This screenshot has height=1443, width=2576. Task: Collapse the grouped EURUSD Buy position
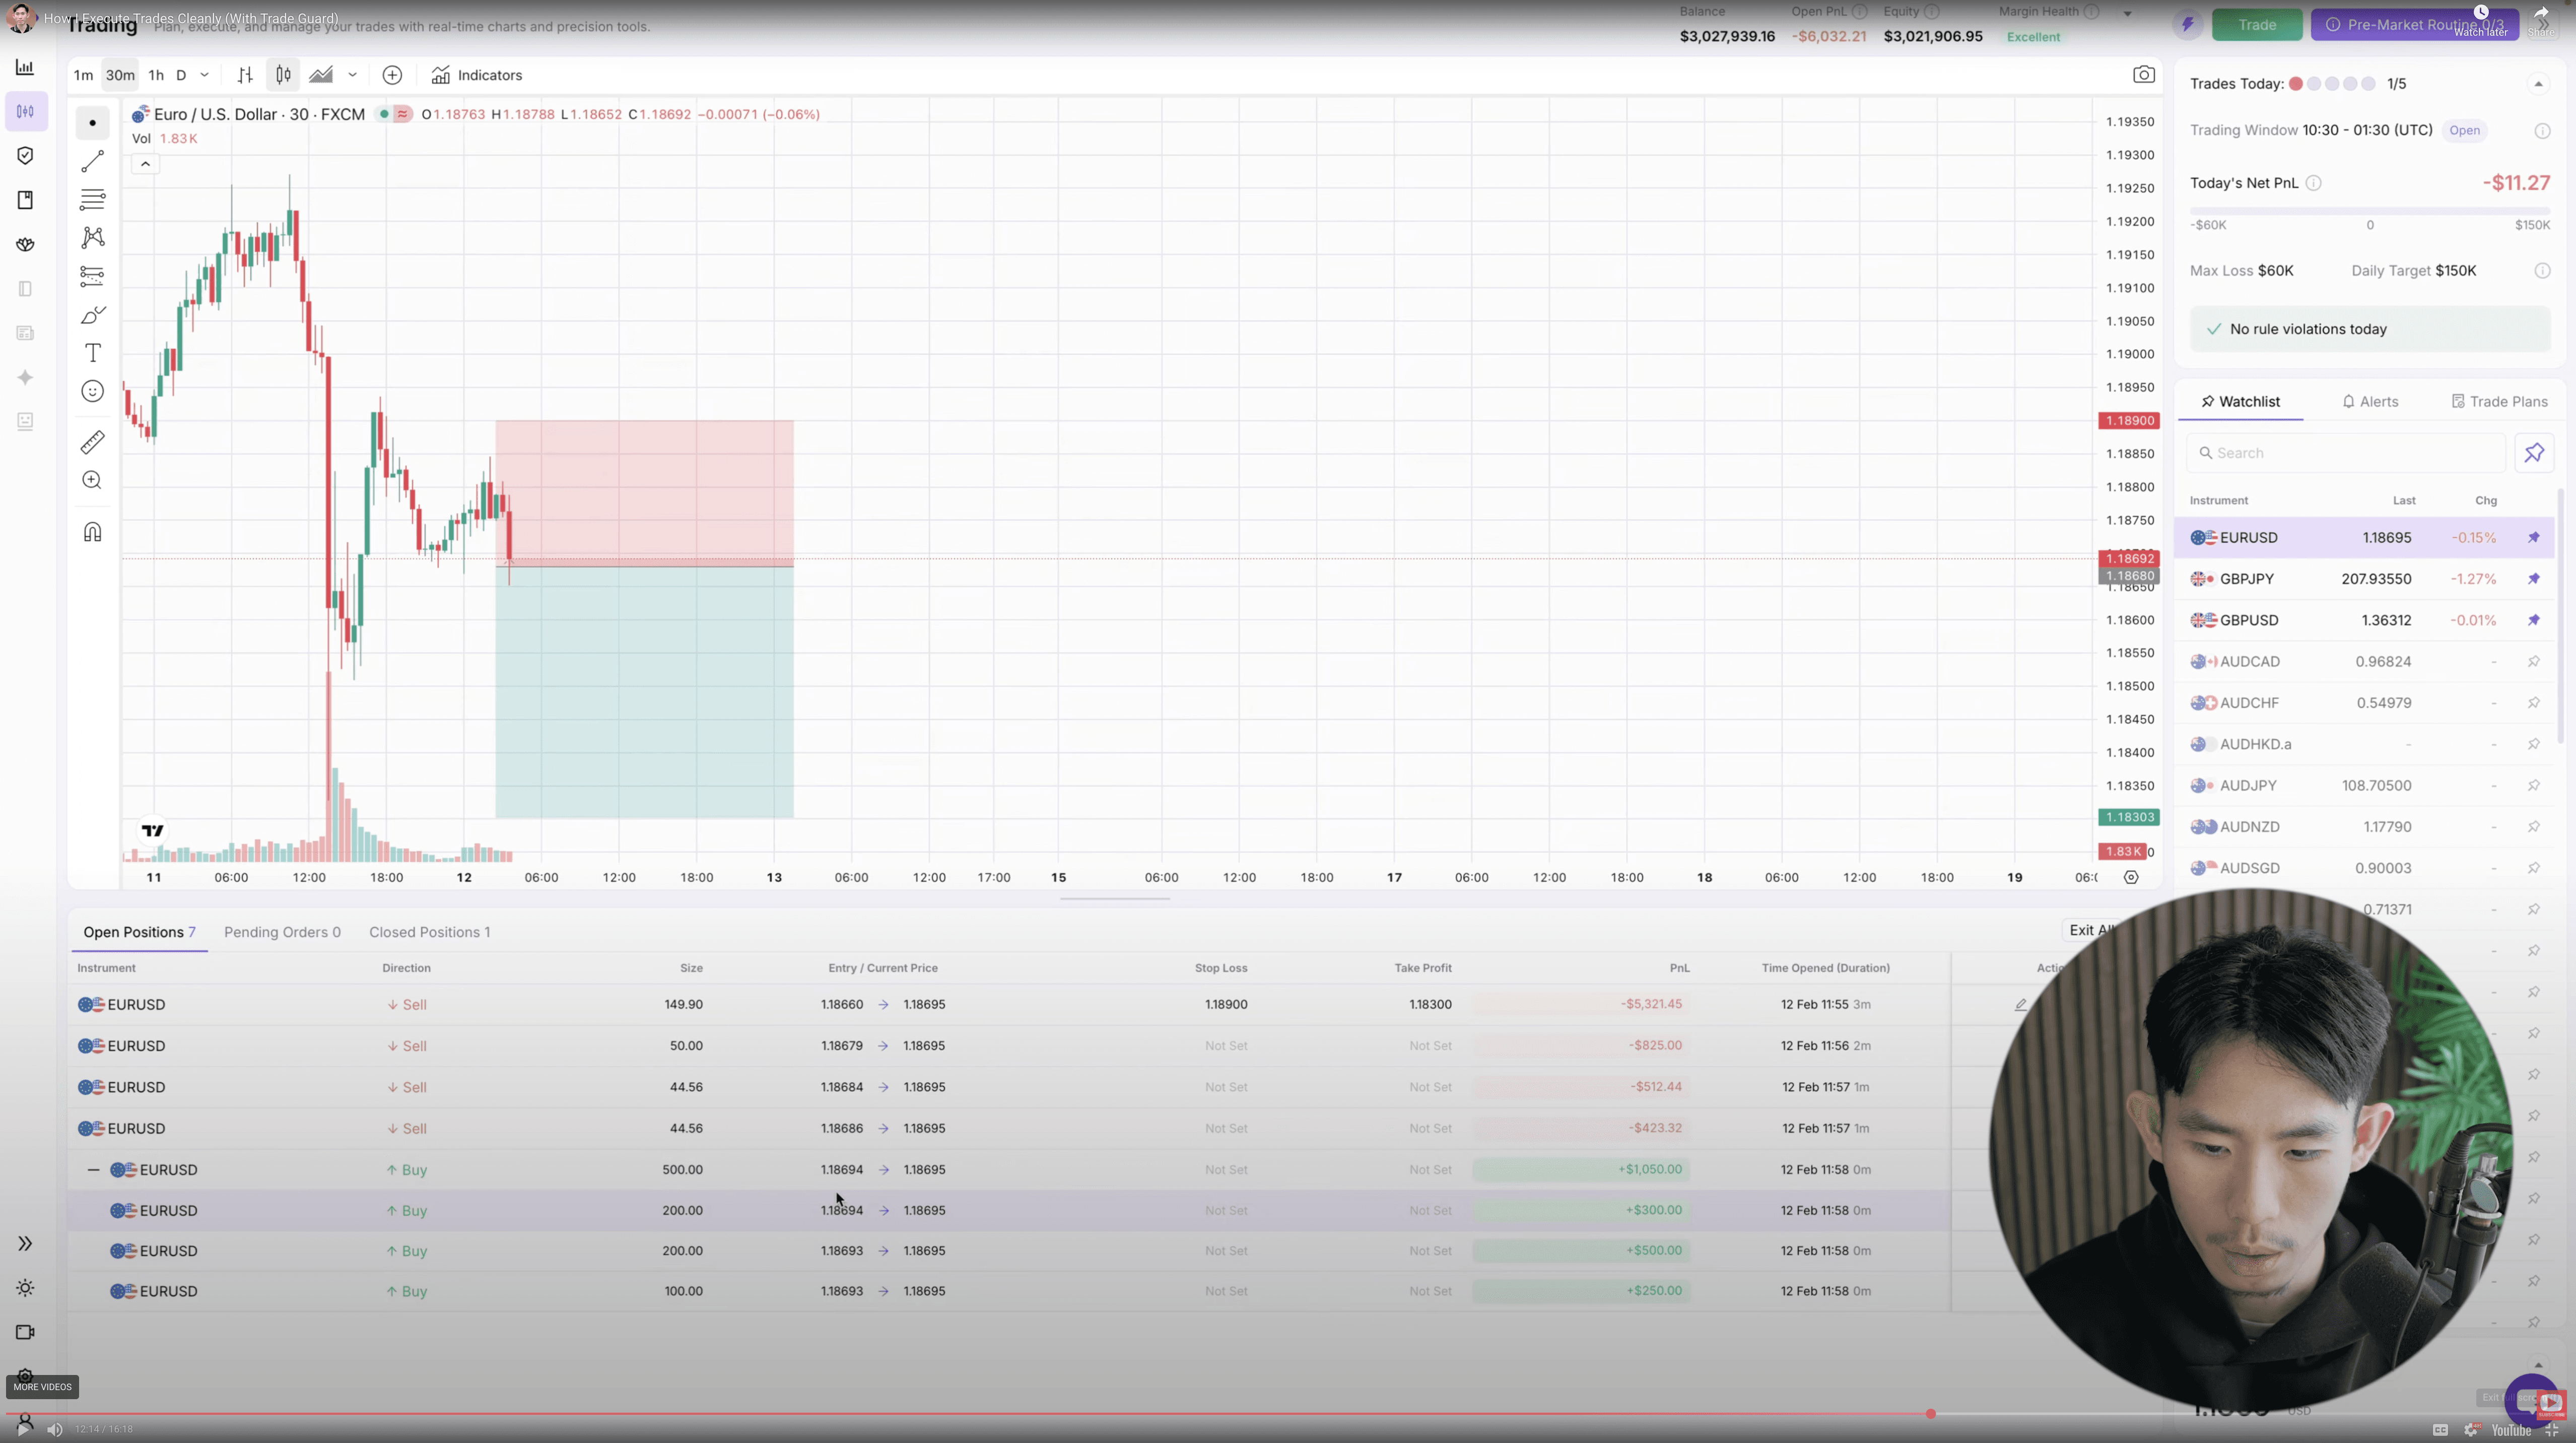pyautogui.click(x=93, y=1169)
